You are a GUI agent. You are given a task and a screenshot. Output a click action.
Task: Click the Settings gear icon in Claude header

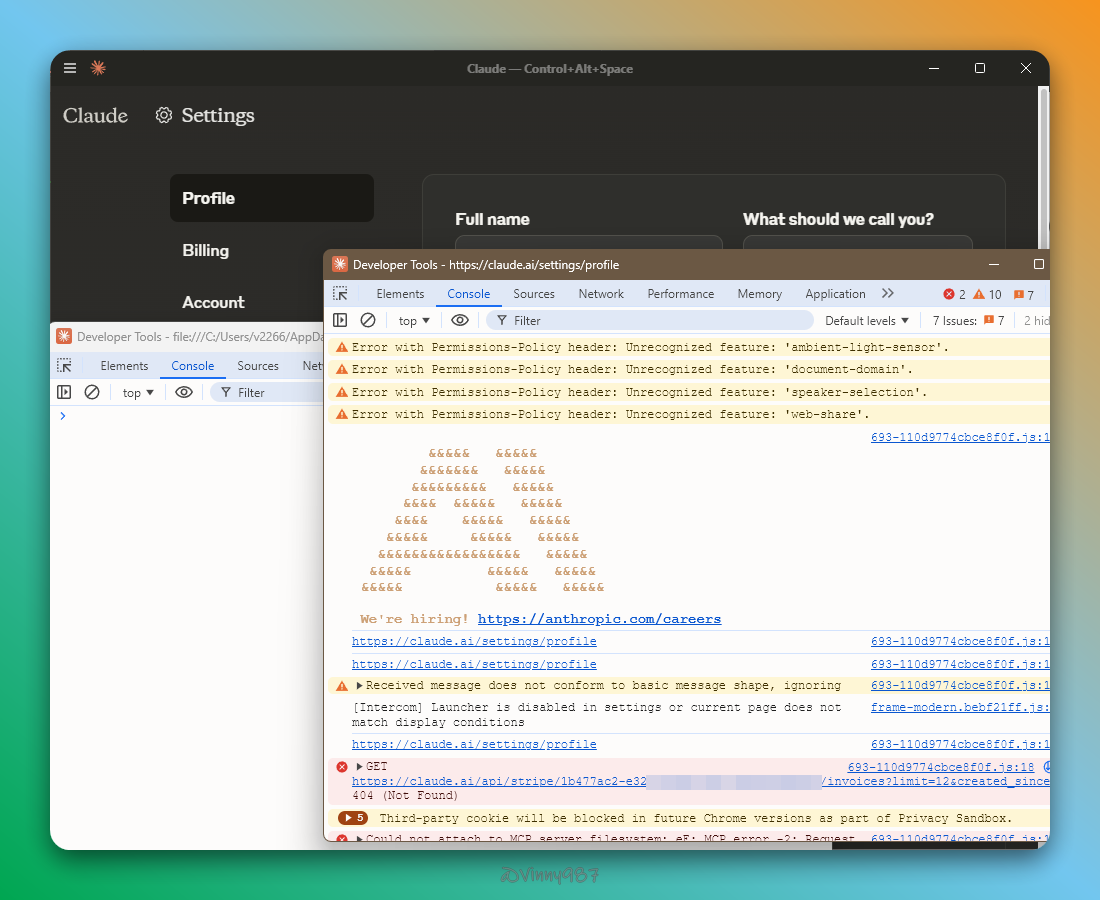pyautogui.click(x=164, y=116)
